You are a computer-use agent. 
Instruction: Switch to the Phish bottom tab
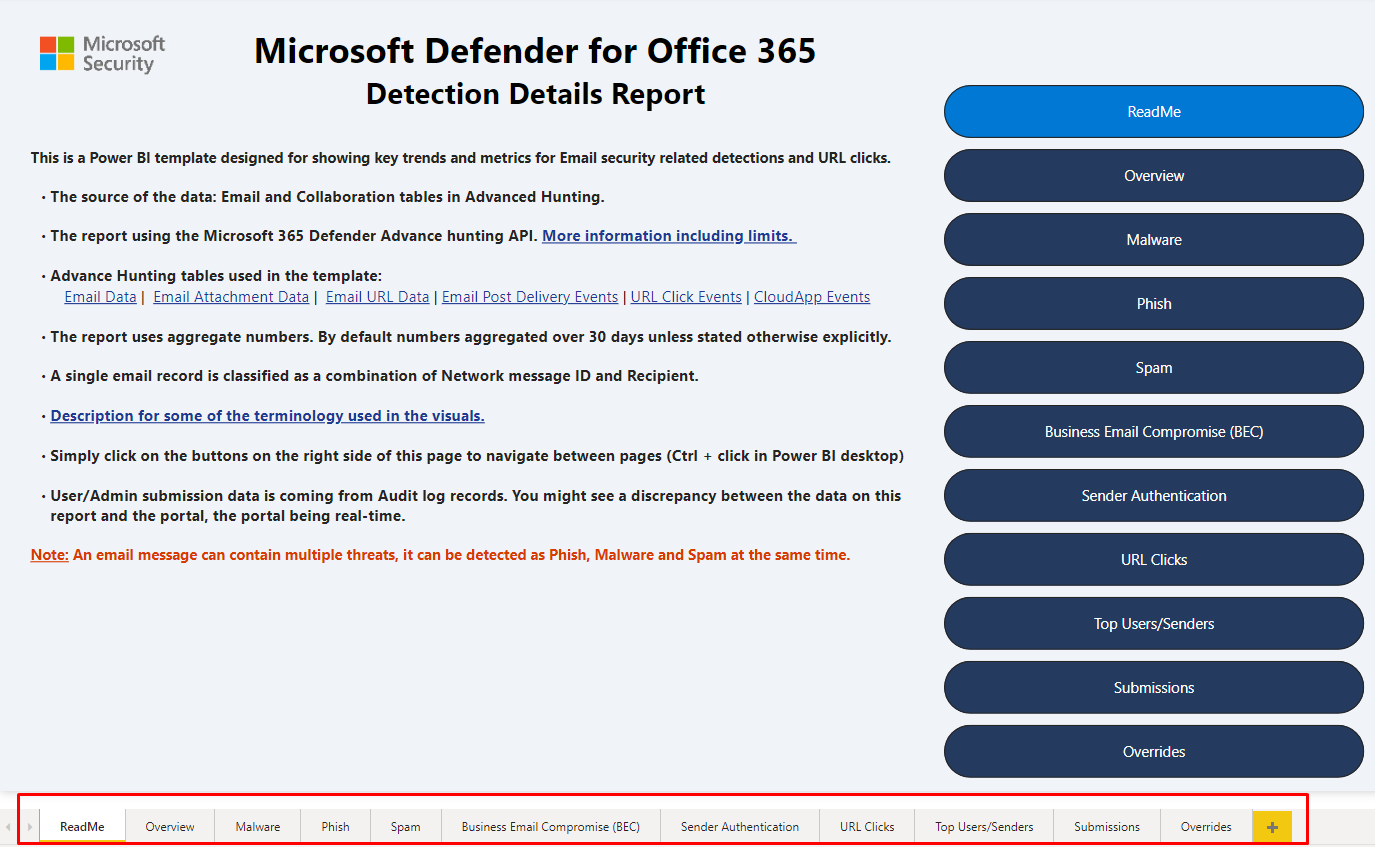click(335, 827)
